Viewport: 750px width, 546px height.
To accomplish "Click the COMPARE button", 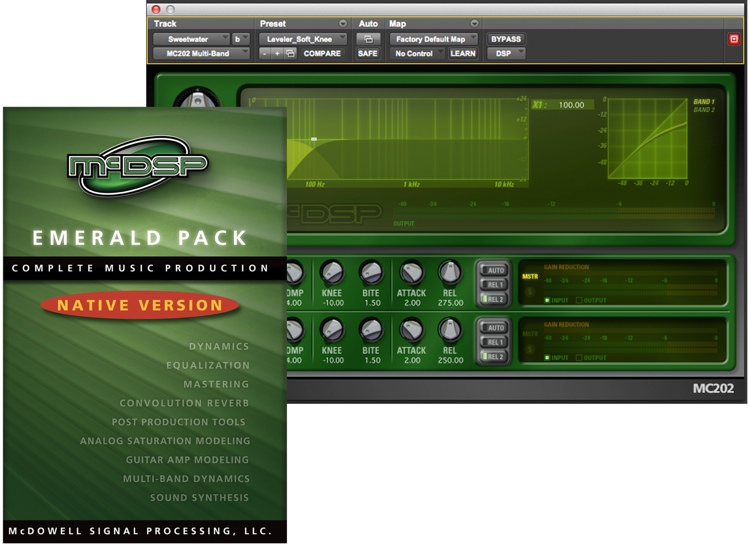I will point(322,54).
